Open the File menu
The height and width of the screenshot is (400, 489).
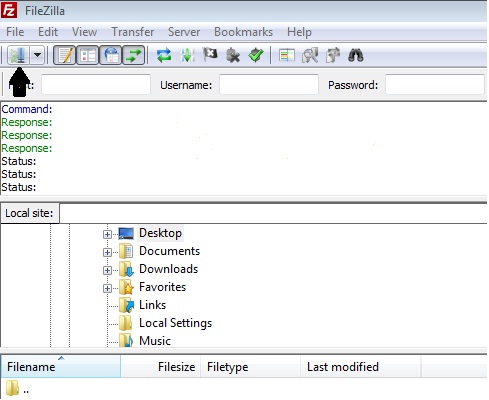(x=15, y=32)
